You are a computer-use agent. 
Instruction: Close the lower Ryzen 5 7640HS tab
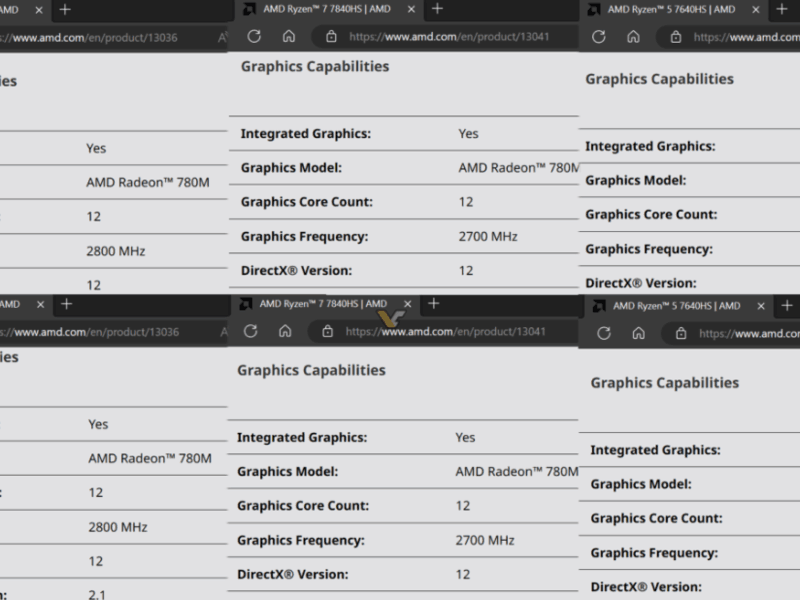(761, 306)
